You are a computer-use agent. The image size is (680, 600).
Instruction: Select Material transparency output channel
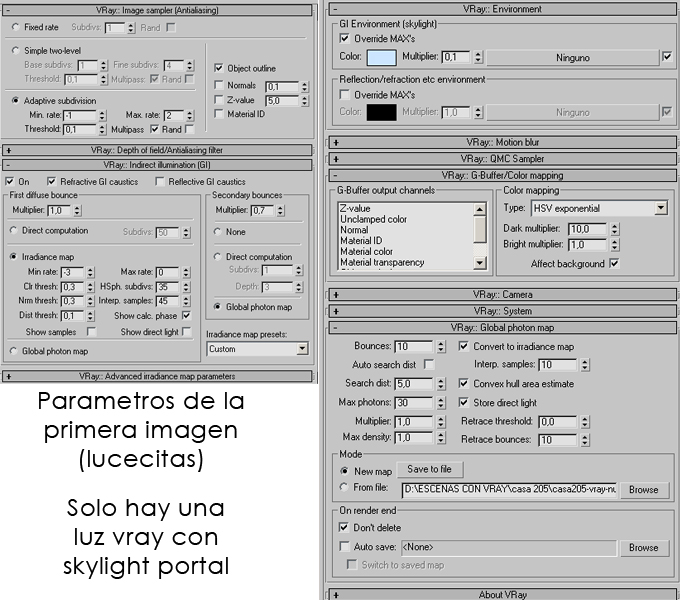382,262
